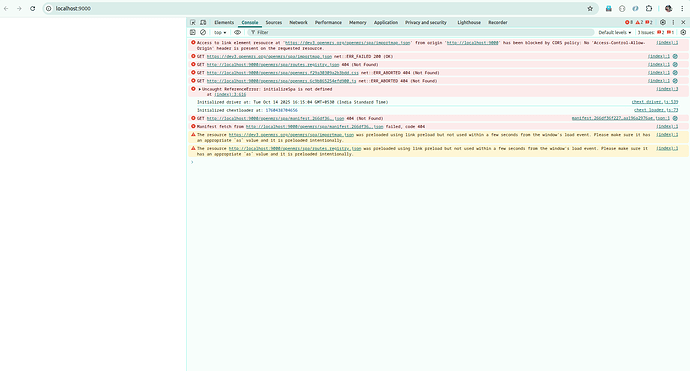The width and height of the screenshot is (690, 371).
Task: Activate the inspect element picker
Action: click(193, 22)
